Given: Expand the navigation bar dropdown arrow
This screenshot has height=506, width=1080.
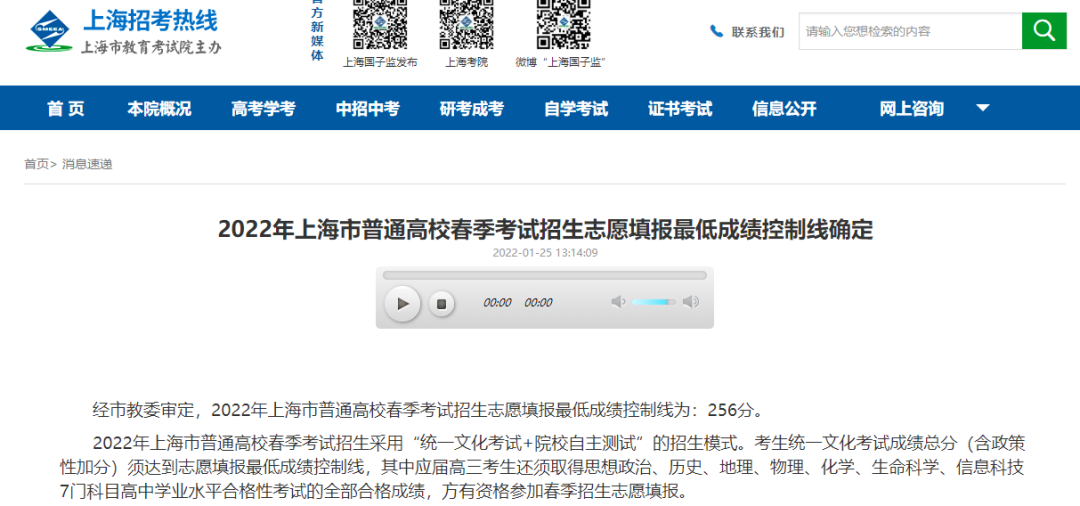Looking at the screenshot, I should coord(982,108).
